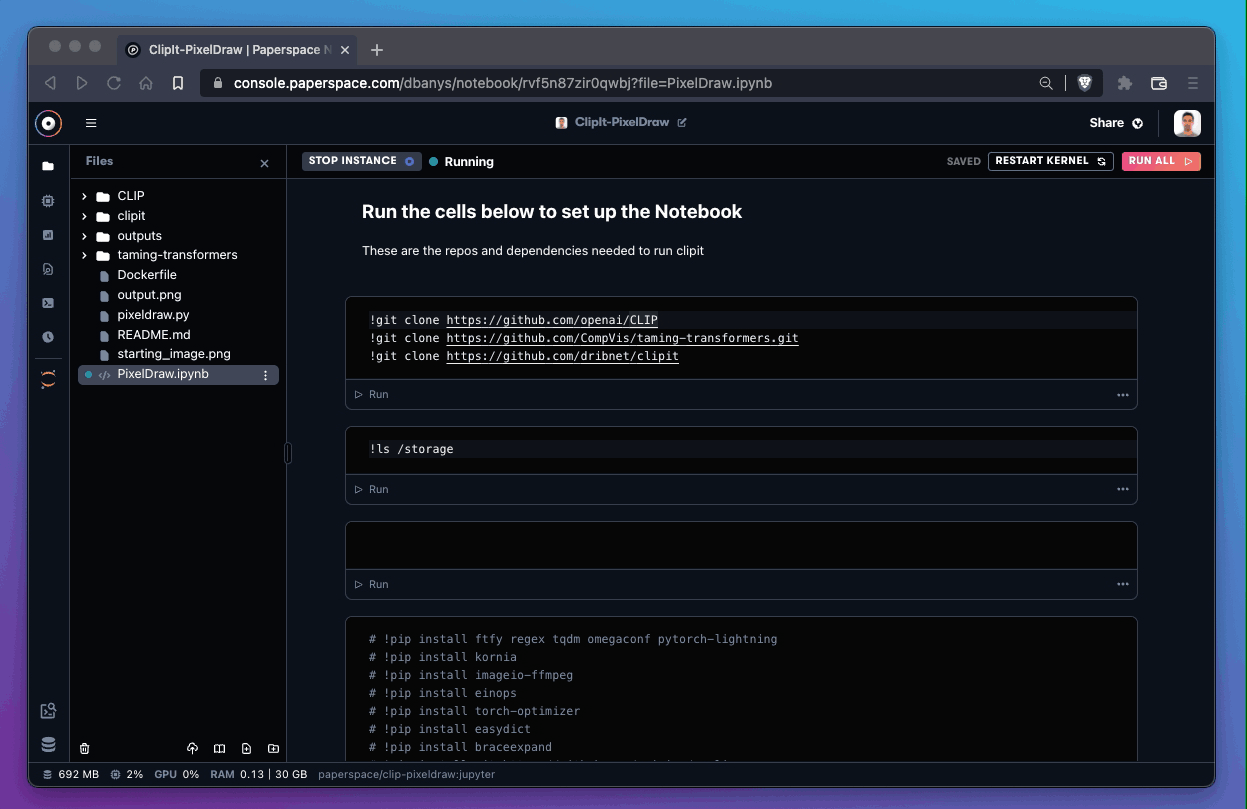Click the new file icon in Files panel

(246, 749)
